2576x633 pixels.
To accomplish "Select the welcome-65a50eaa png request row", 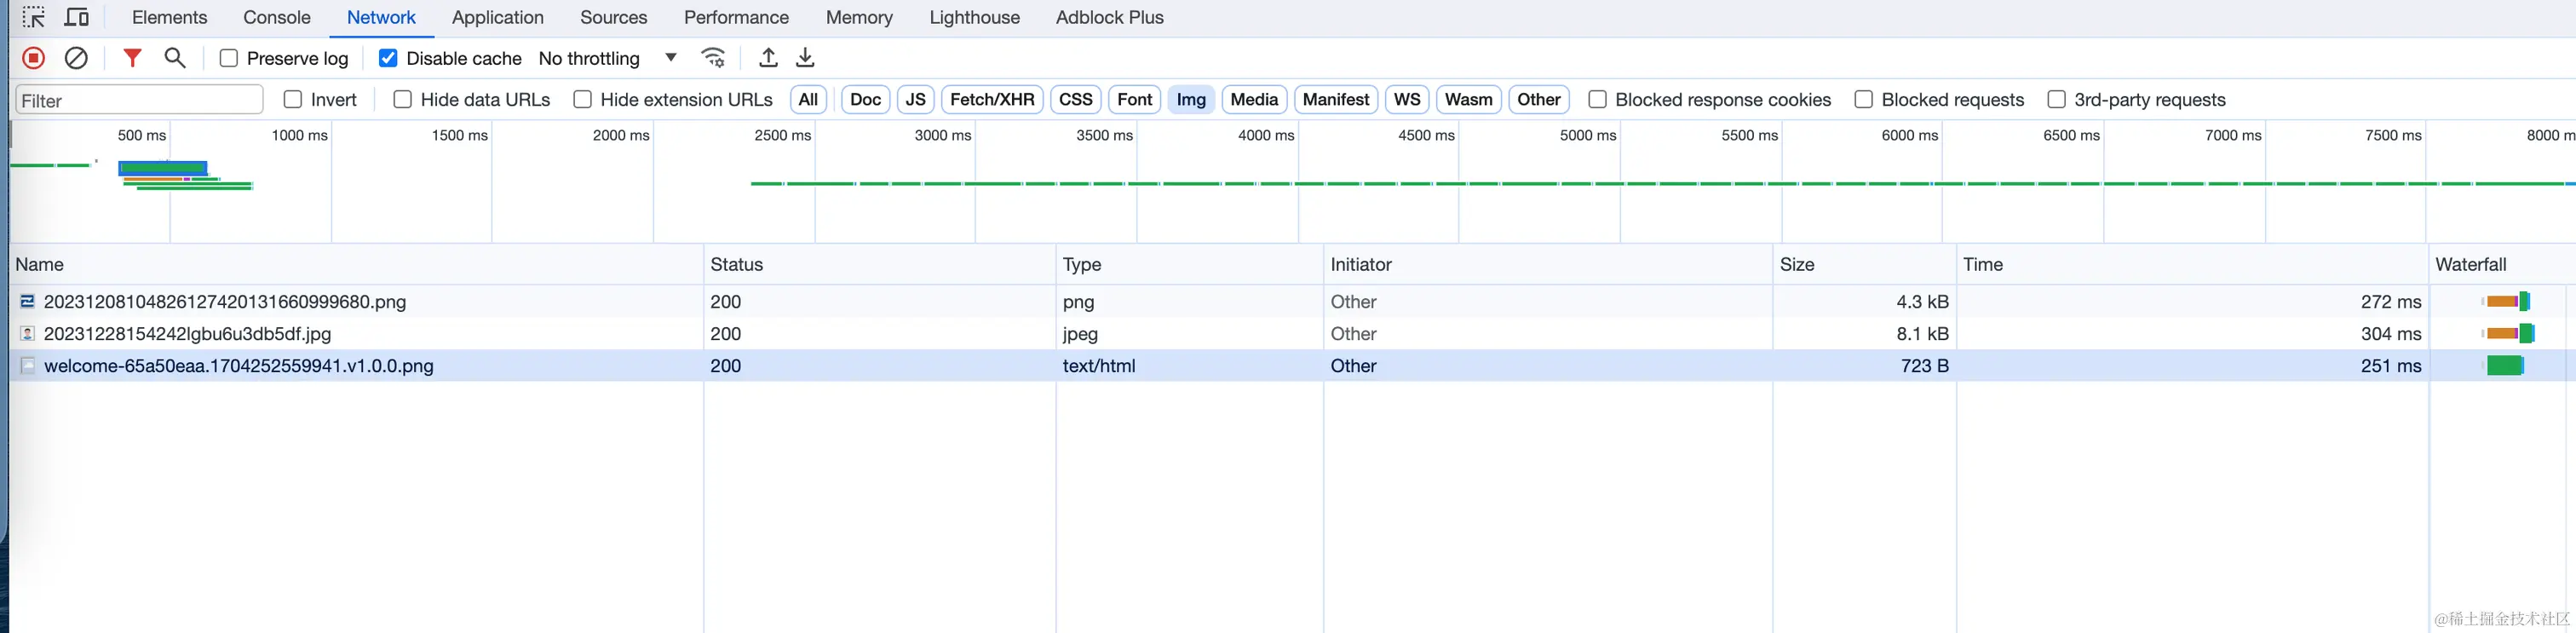I will pyautogui.click(x=239, y=366).
